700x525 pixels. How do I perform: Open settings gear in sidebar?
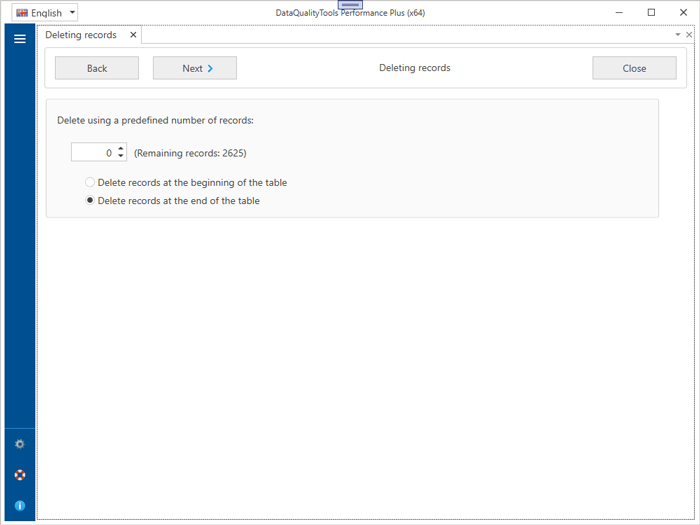(20, 444)
